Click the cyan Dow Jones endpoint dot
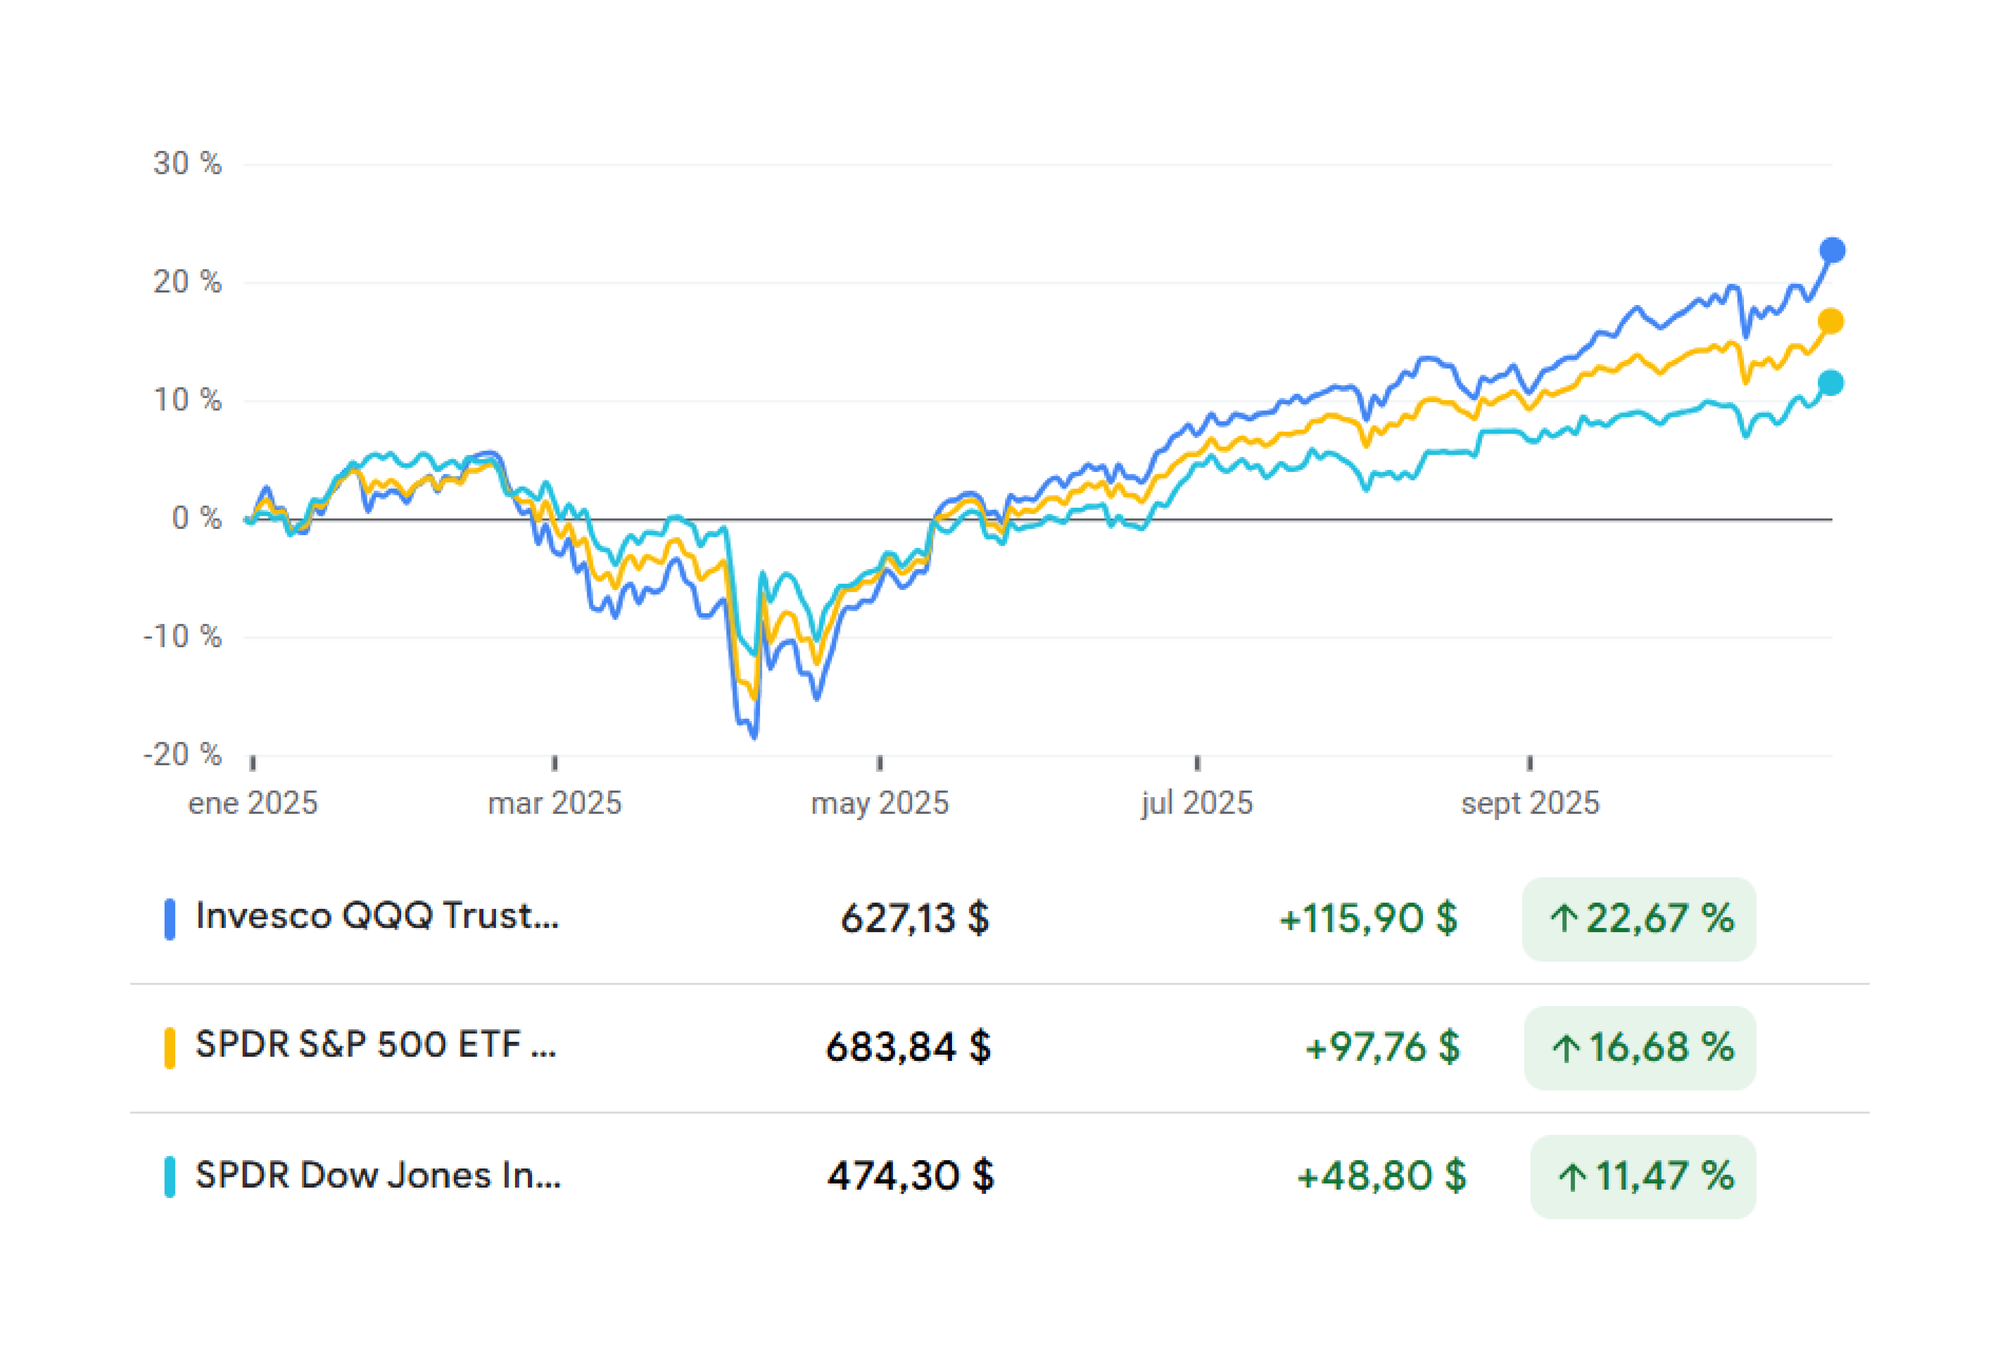2000x1357 pixels. click(x=1831, y=383)
